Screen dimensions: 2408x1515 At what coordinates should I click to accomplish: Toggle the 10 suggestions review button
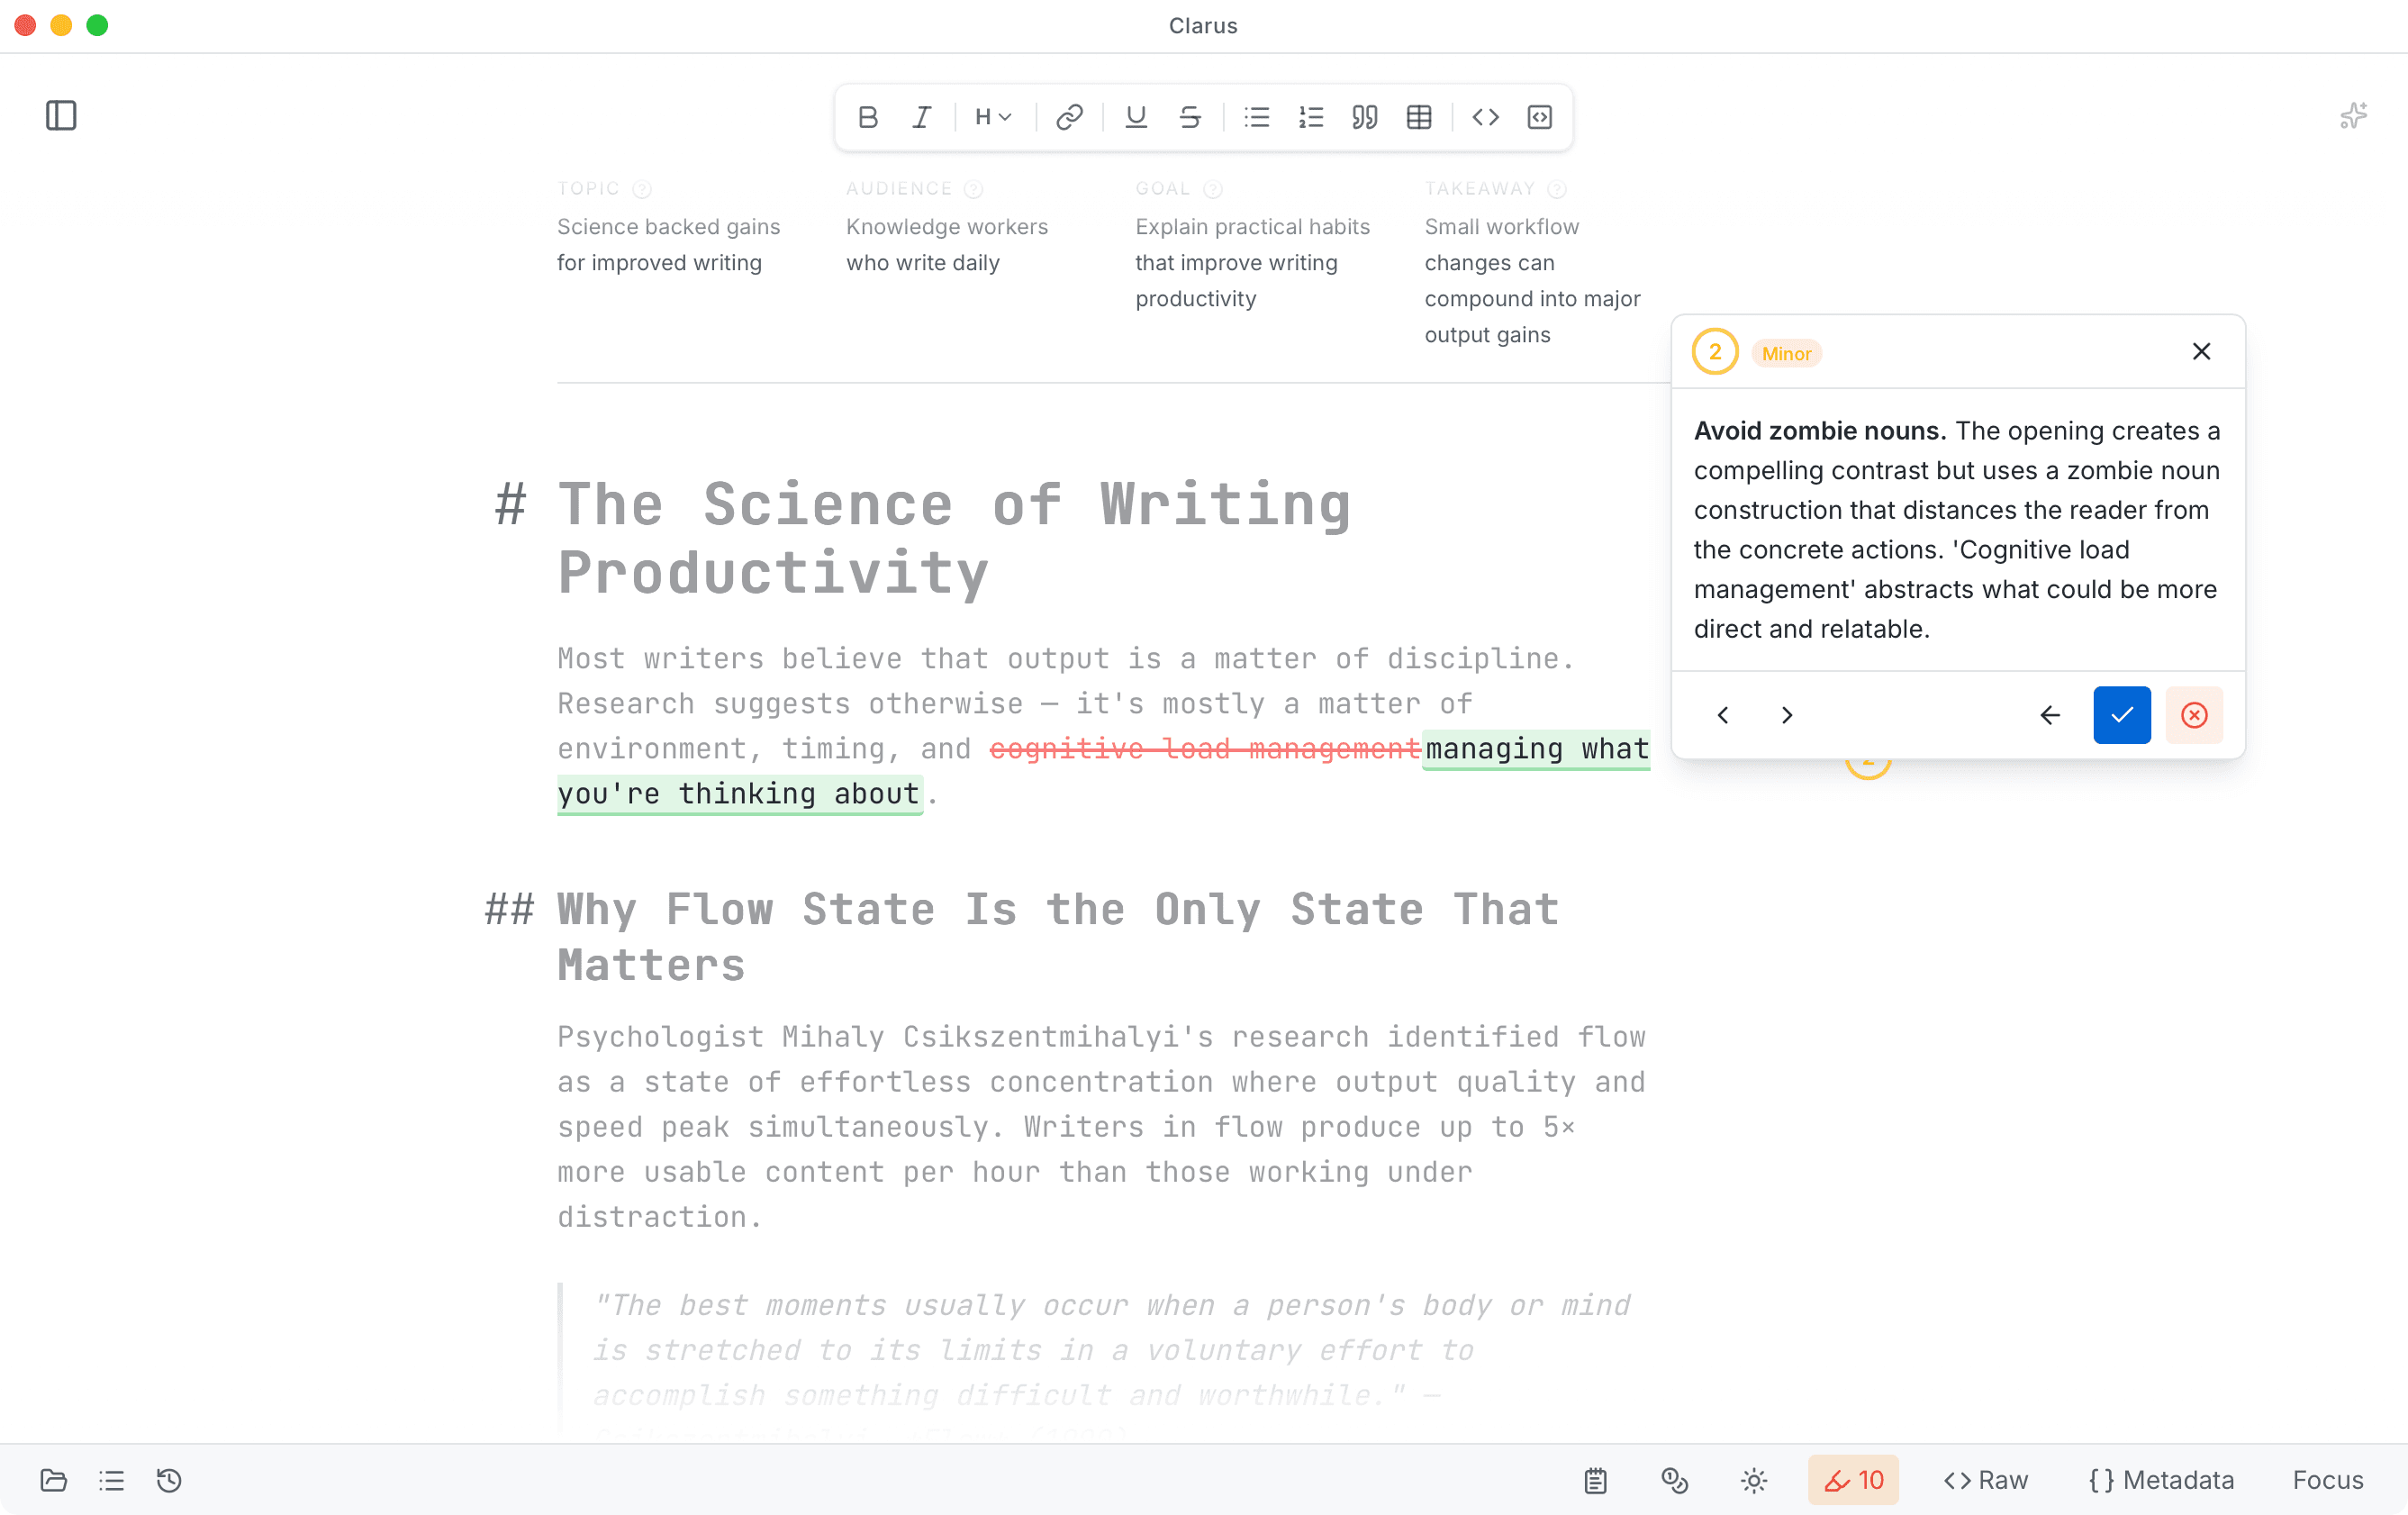[x=1853, y=1480]
